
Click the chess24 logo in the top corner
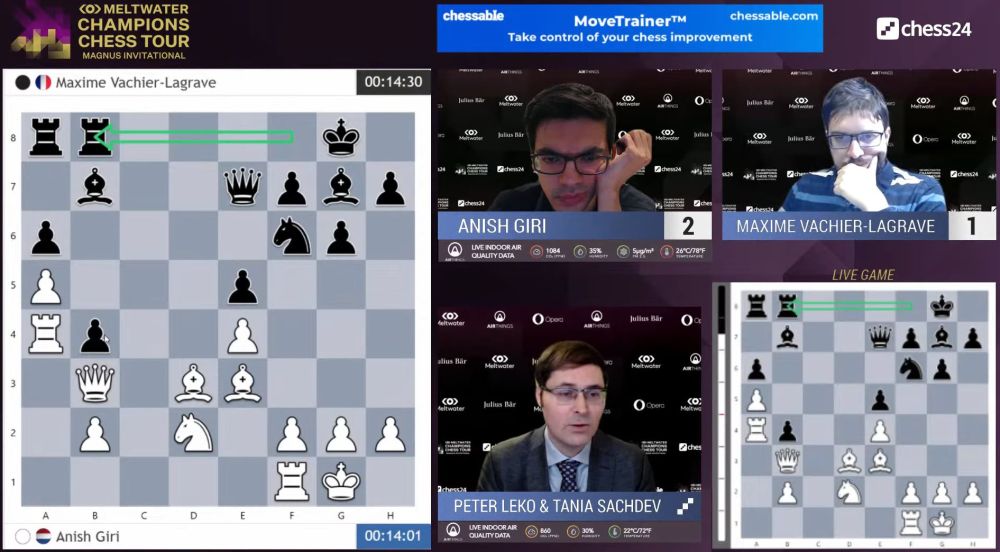923,28
